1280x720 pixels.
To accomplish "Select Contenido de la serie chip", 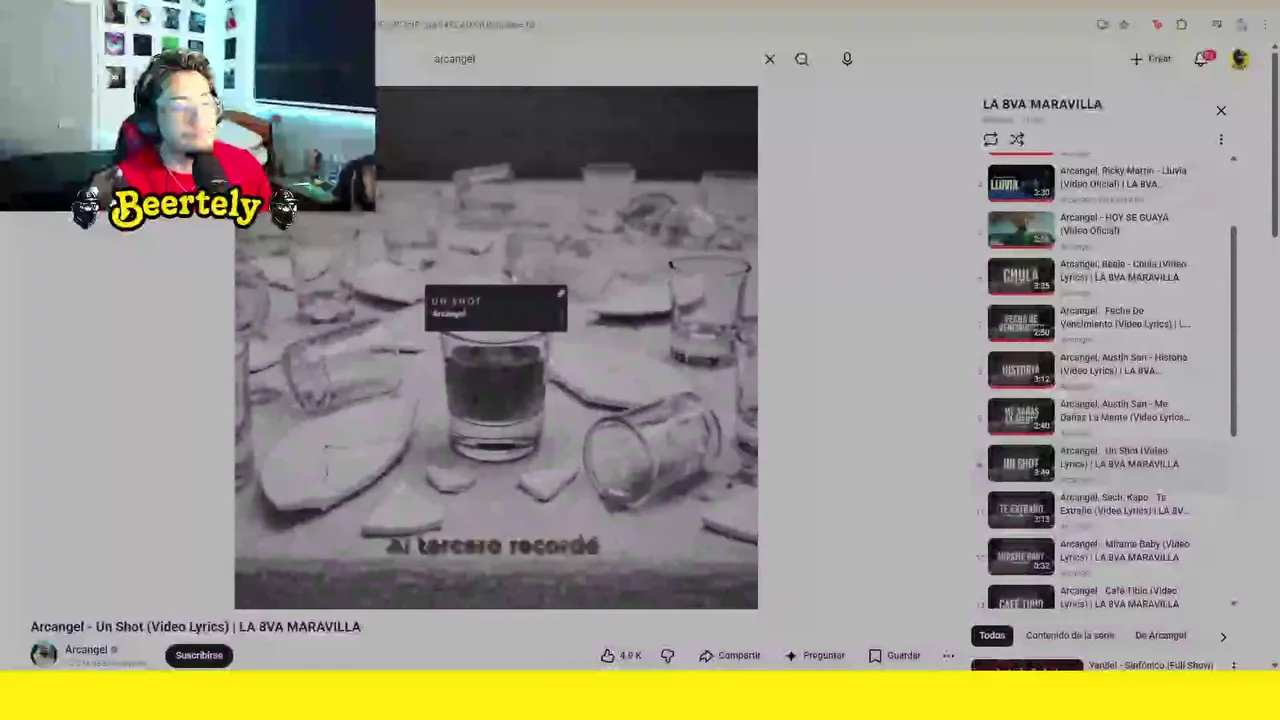I will (x=1070, y=636).
